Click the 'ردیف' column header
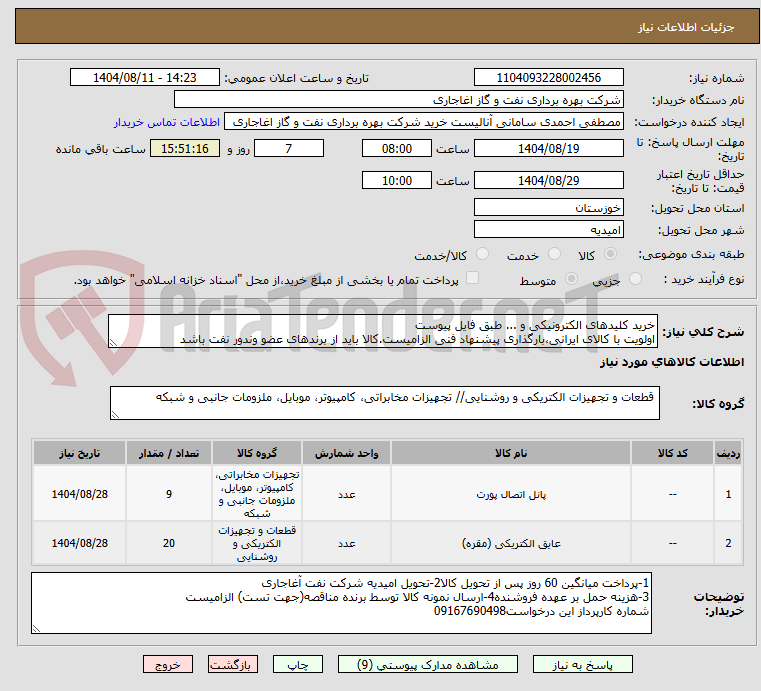This screenshot has width=761, height=691. pos(728,453)
